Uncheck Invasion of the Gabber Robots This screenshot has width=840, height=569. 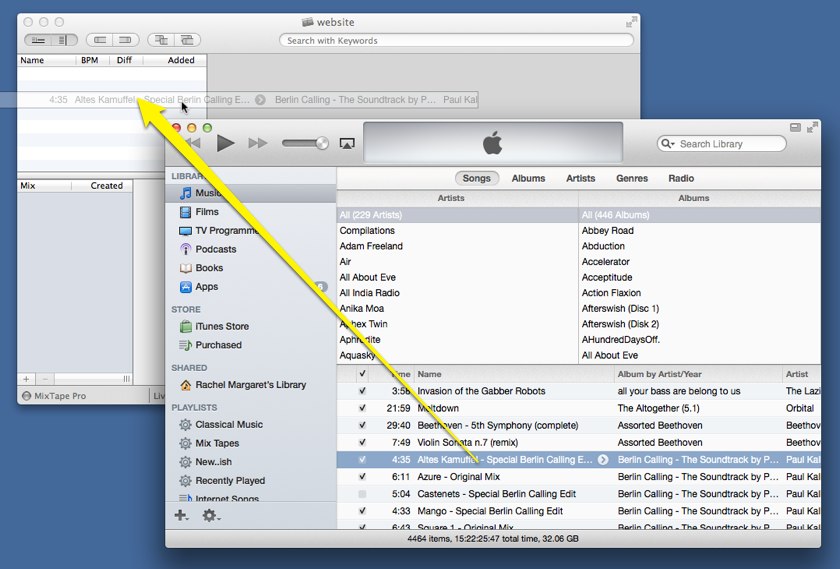363,391
